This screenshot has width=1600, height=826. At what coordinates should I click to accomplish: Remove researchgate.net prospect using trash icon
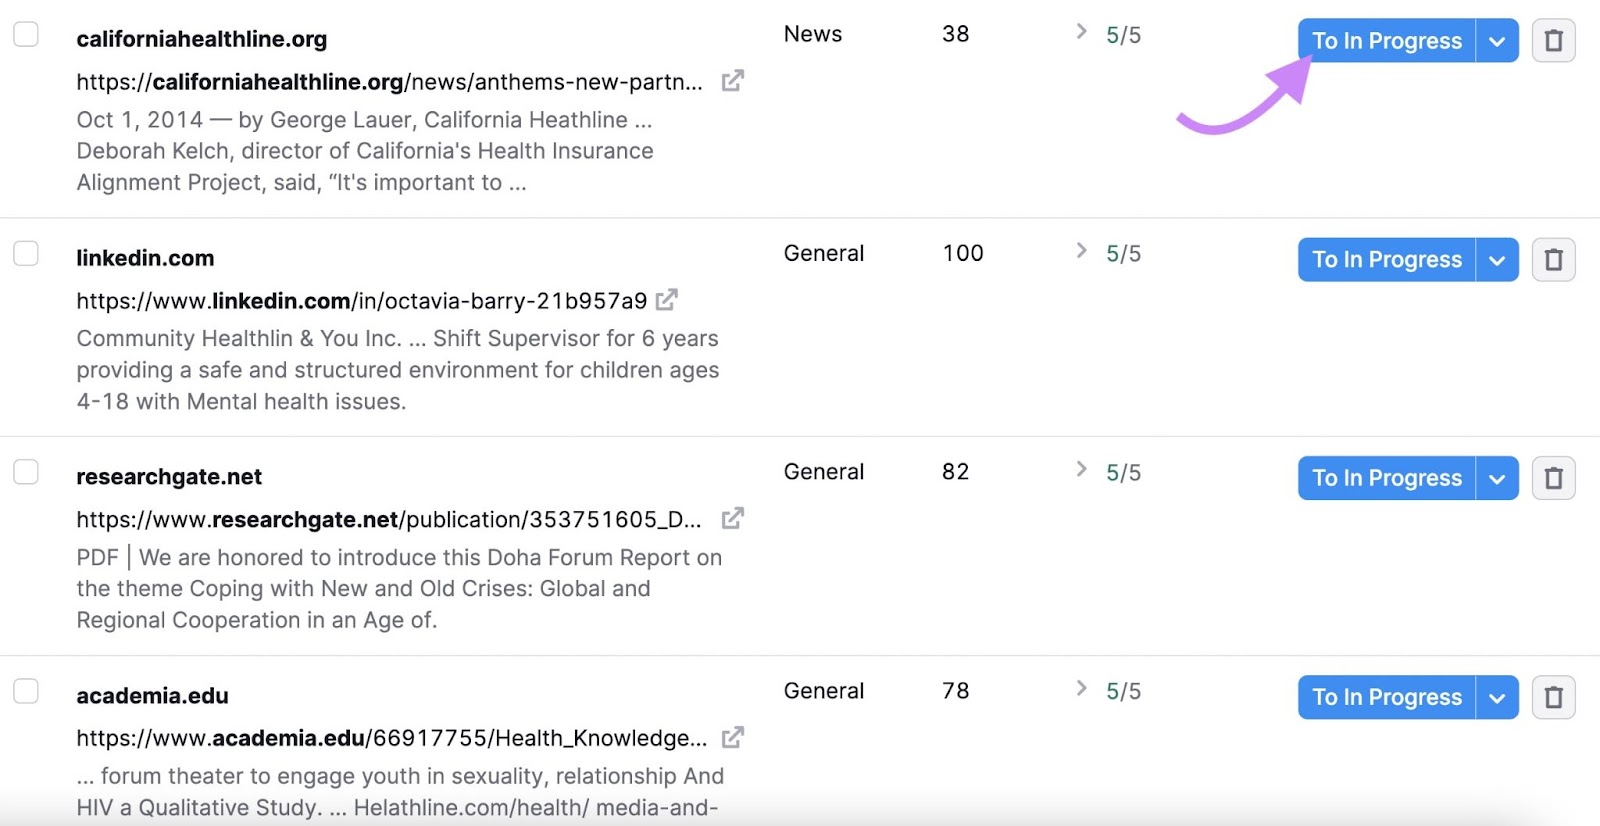(x=1553, y=478)
